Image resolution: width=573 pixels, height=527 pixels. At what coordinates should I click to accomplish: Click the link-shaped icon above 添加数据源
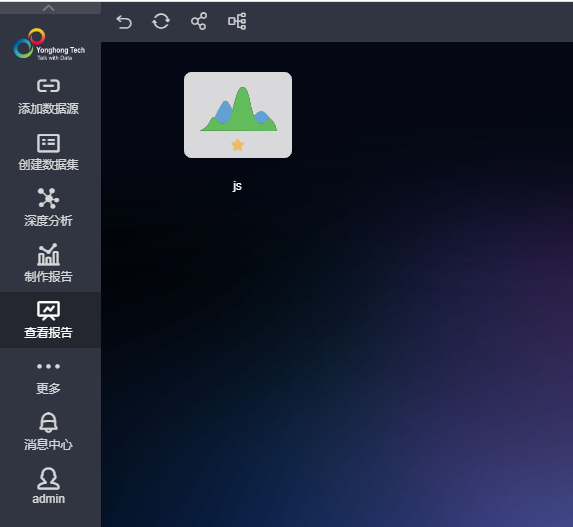tap(48, 86)
